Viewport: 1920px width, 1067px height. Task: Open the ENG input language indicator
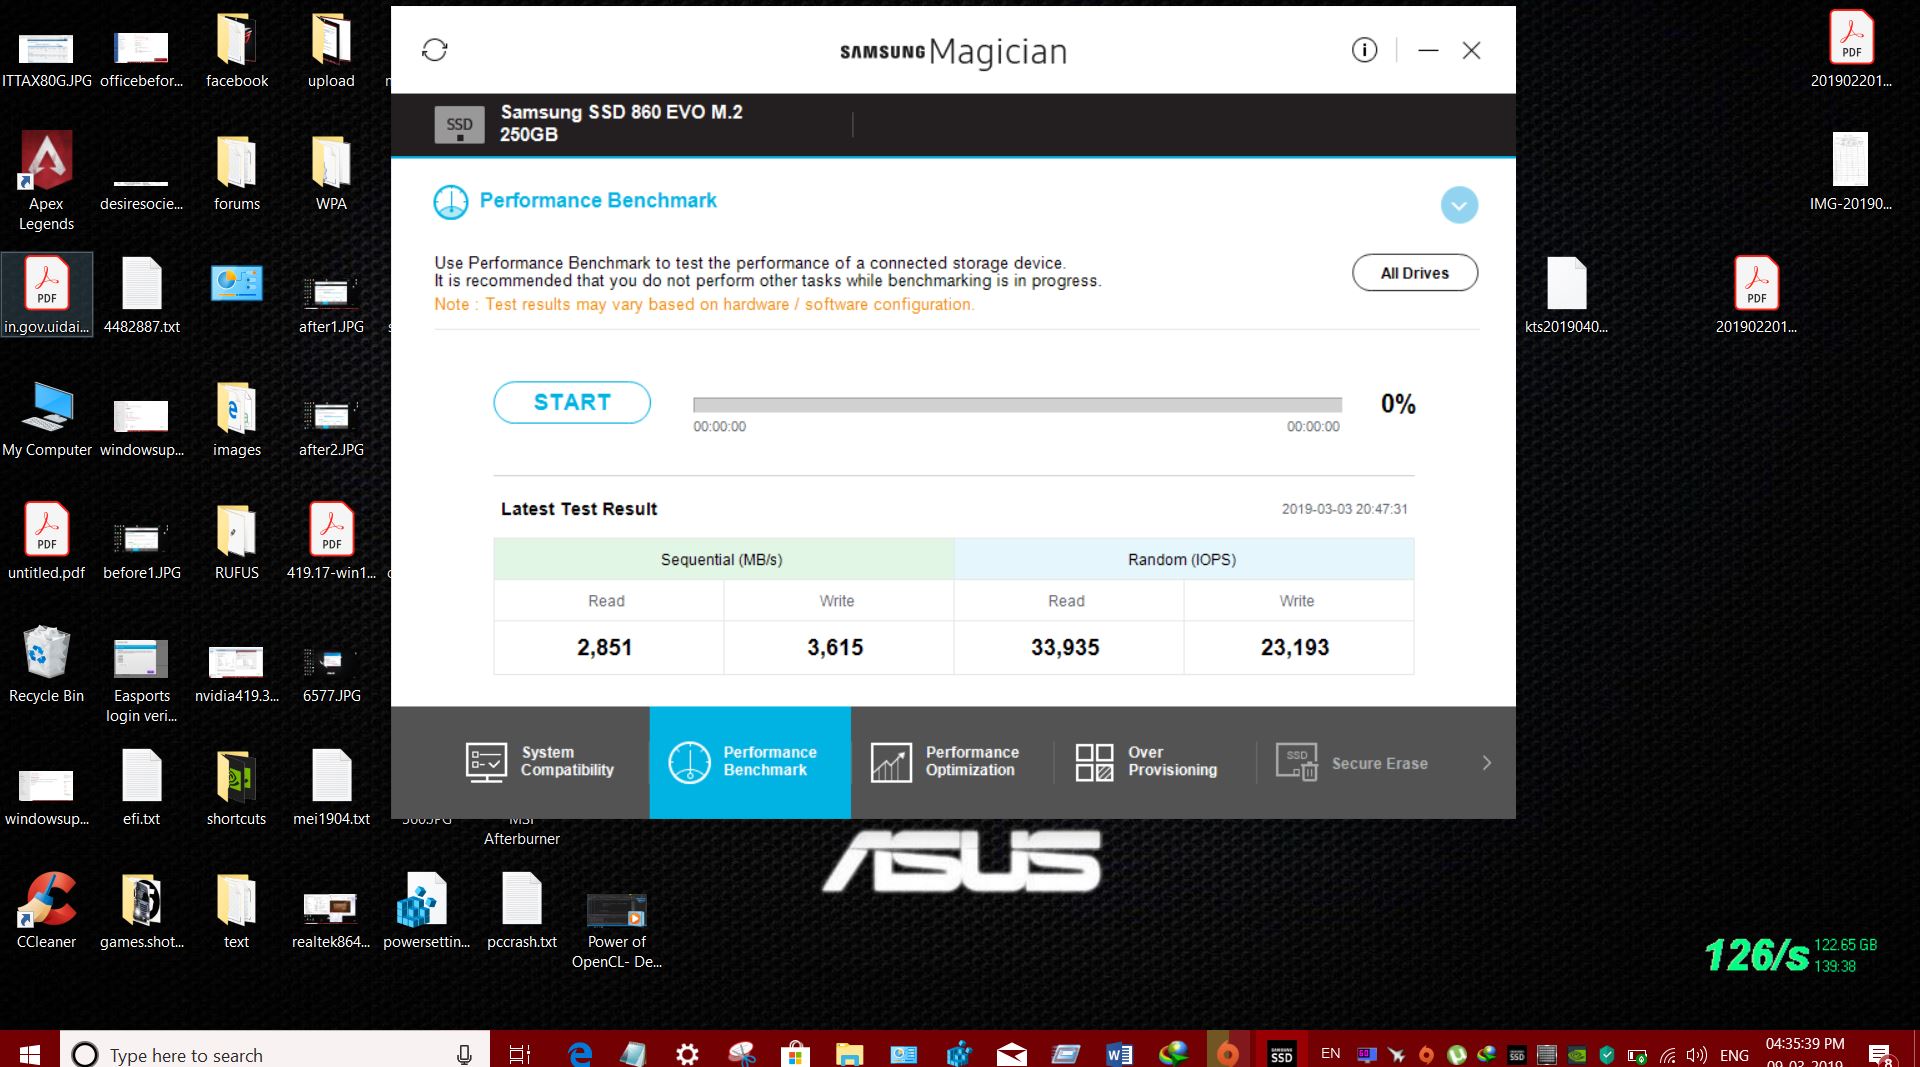click(x=1734, y=1055)
